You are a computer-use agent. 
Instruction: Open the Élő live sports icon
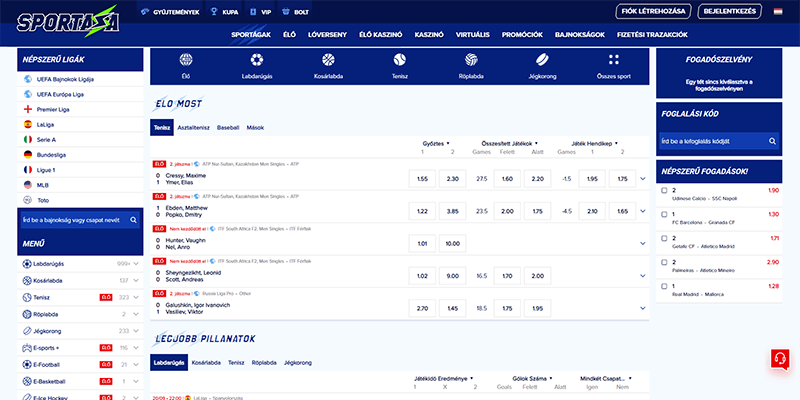(186, 60)
